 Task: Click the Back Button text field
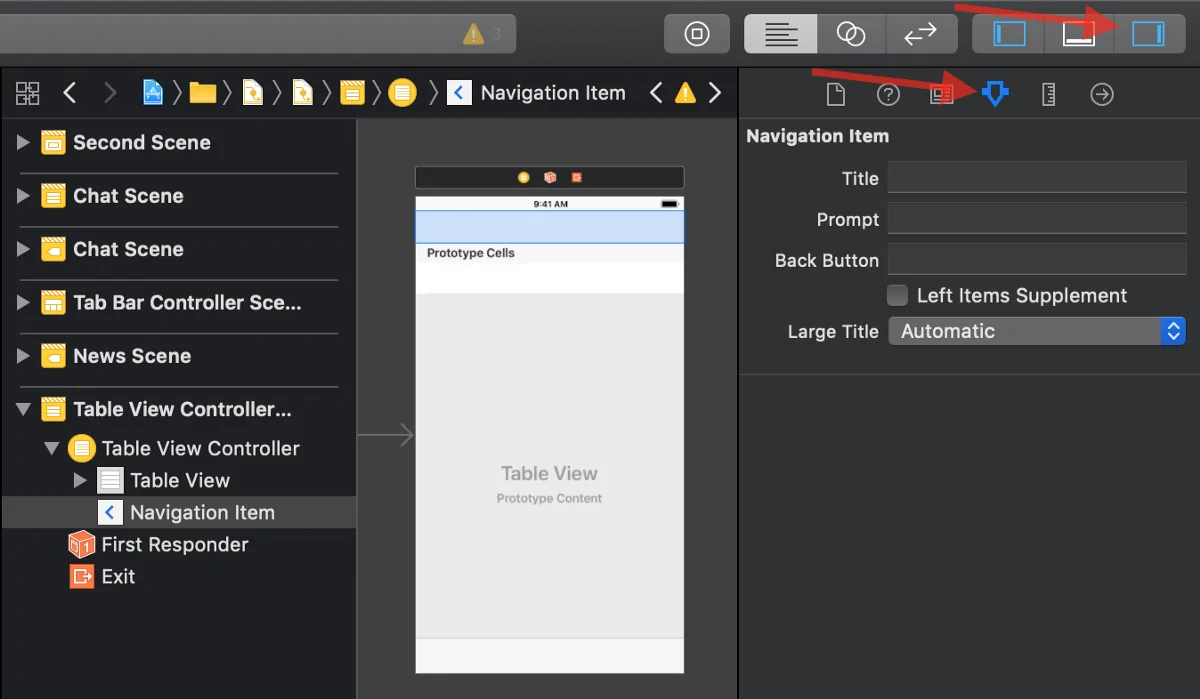click(1036, 260)
